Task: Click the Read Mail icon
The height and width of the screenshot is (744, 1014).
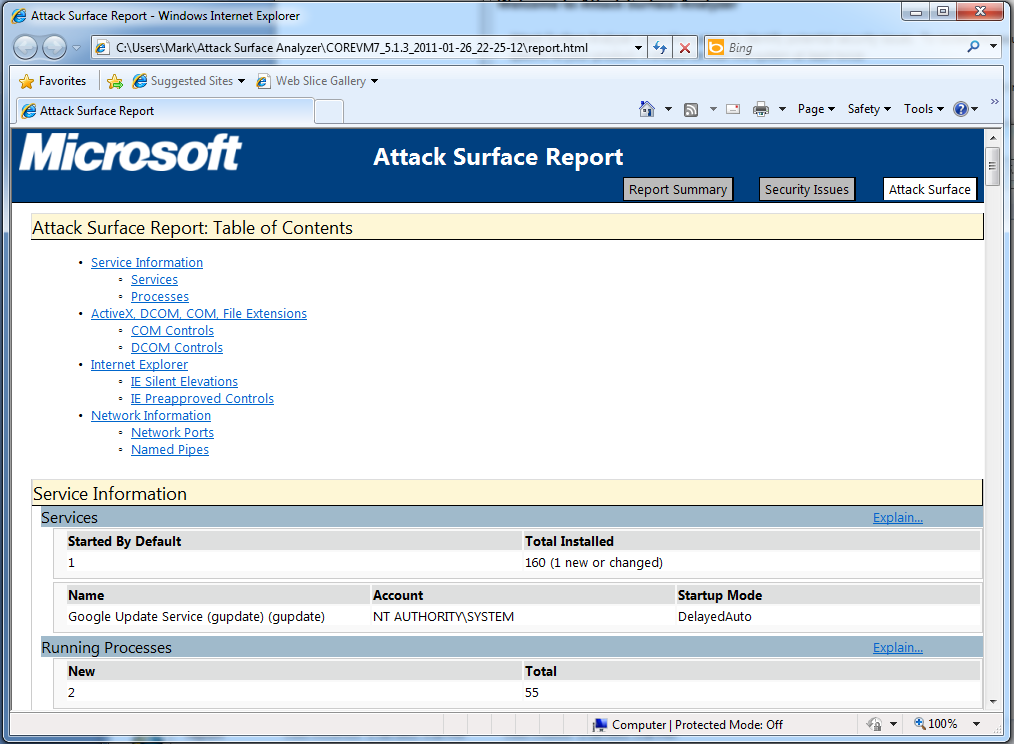Action: 733,109
